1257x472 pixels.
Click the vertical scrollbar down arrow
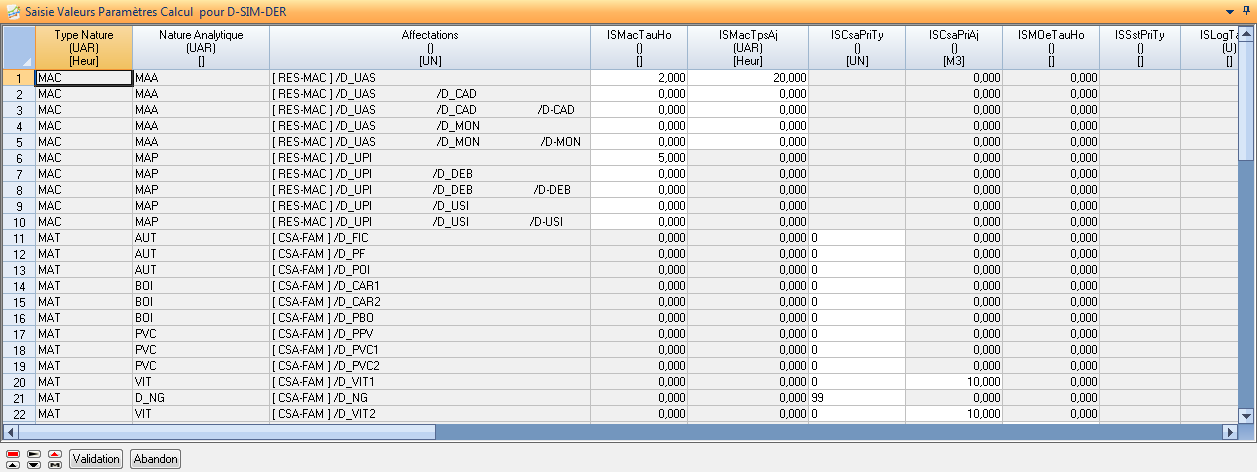(1246, 415)
